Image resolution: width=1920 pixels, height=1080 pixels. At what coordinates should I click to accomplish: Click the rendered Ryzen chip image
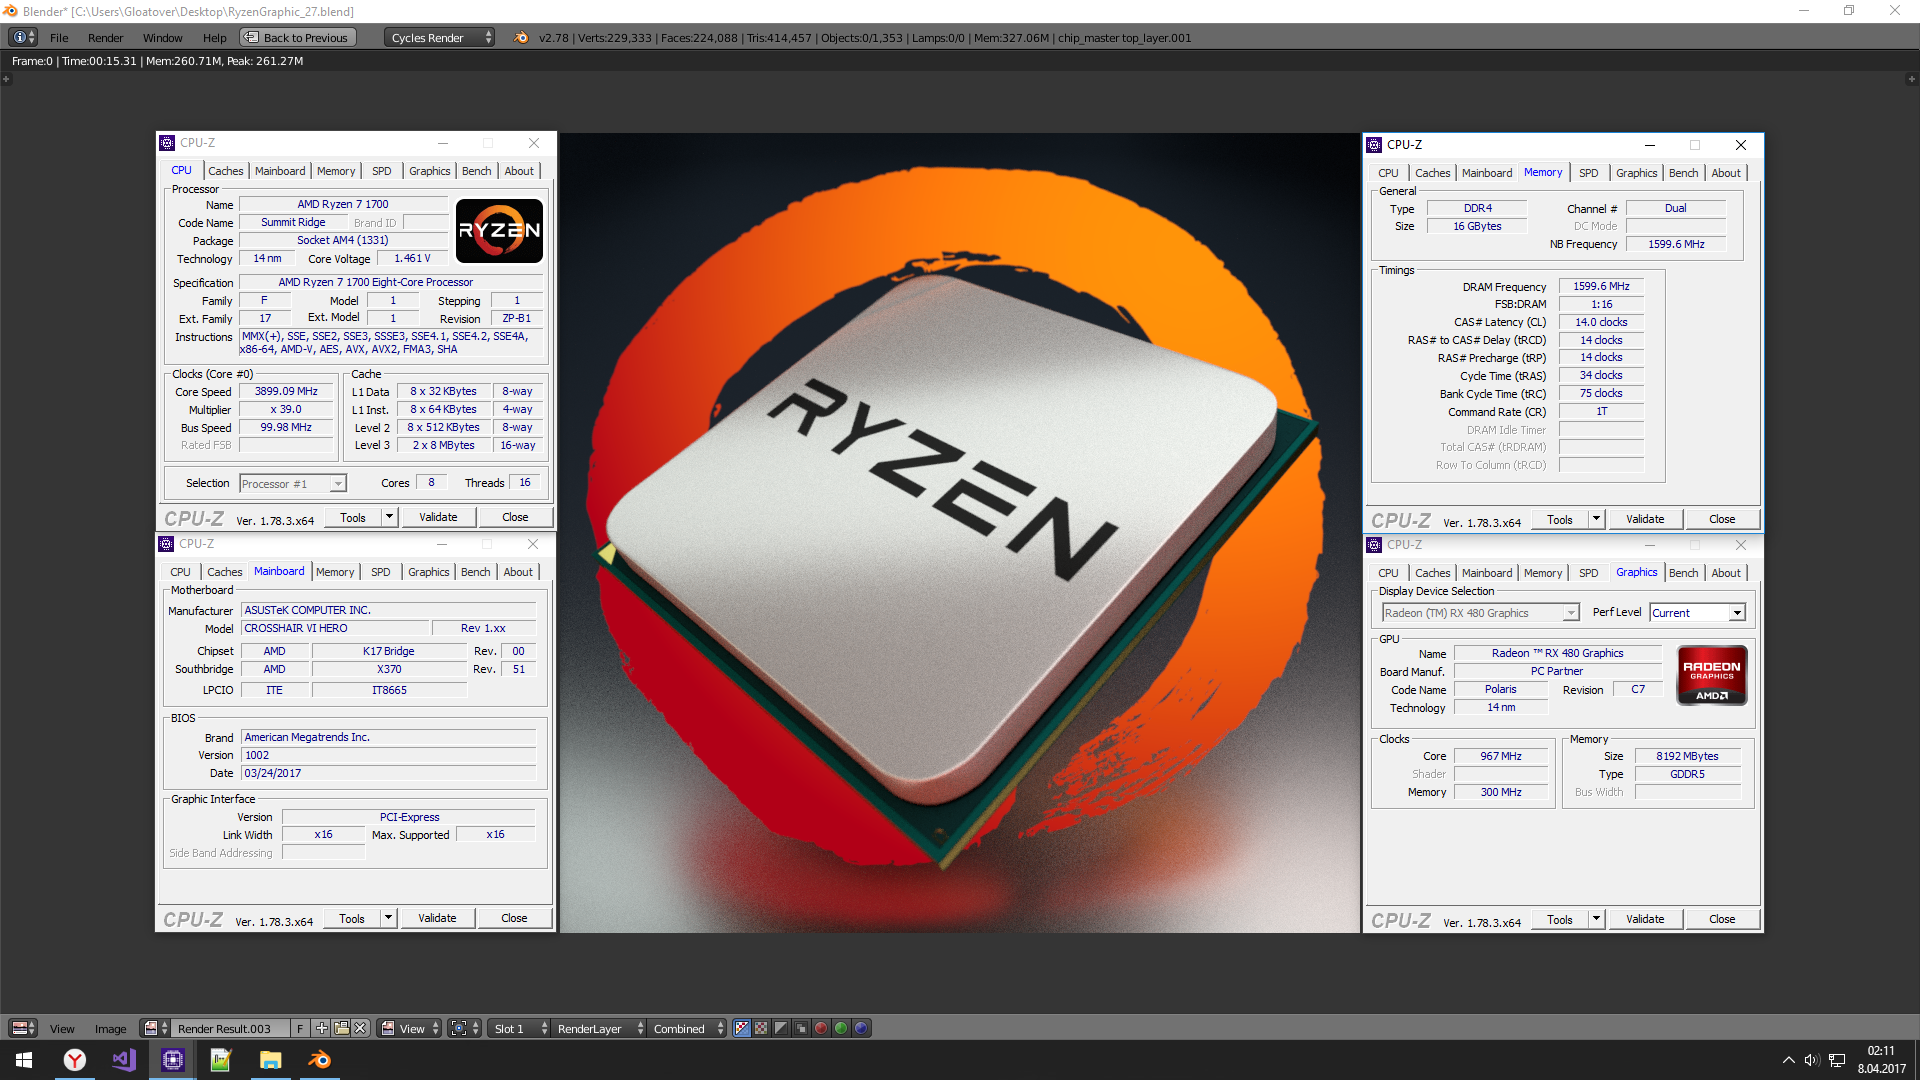959,533
